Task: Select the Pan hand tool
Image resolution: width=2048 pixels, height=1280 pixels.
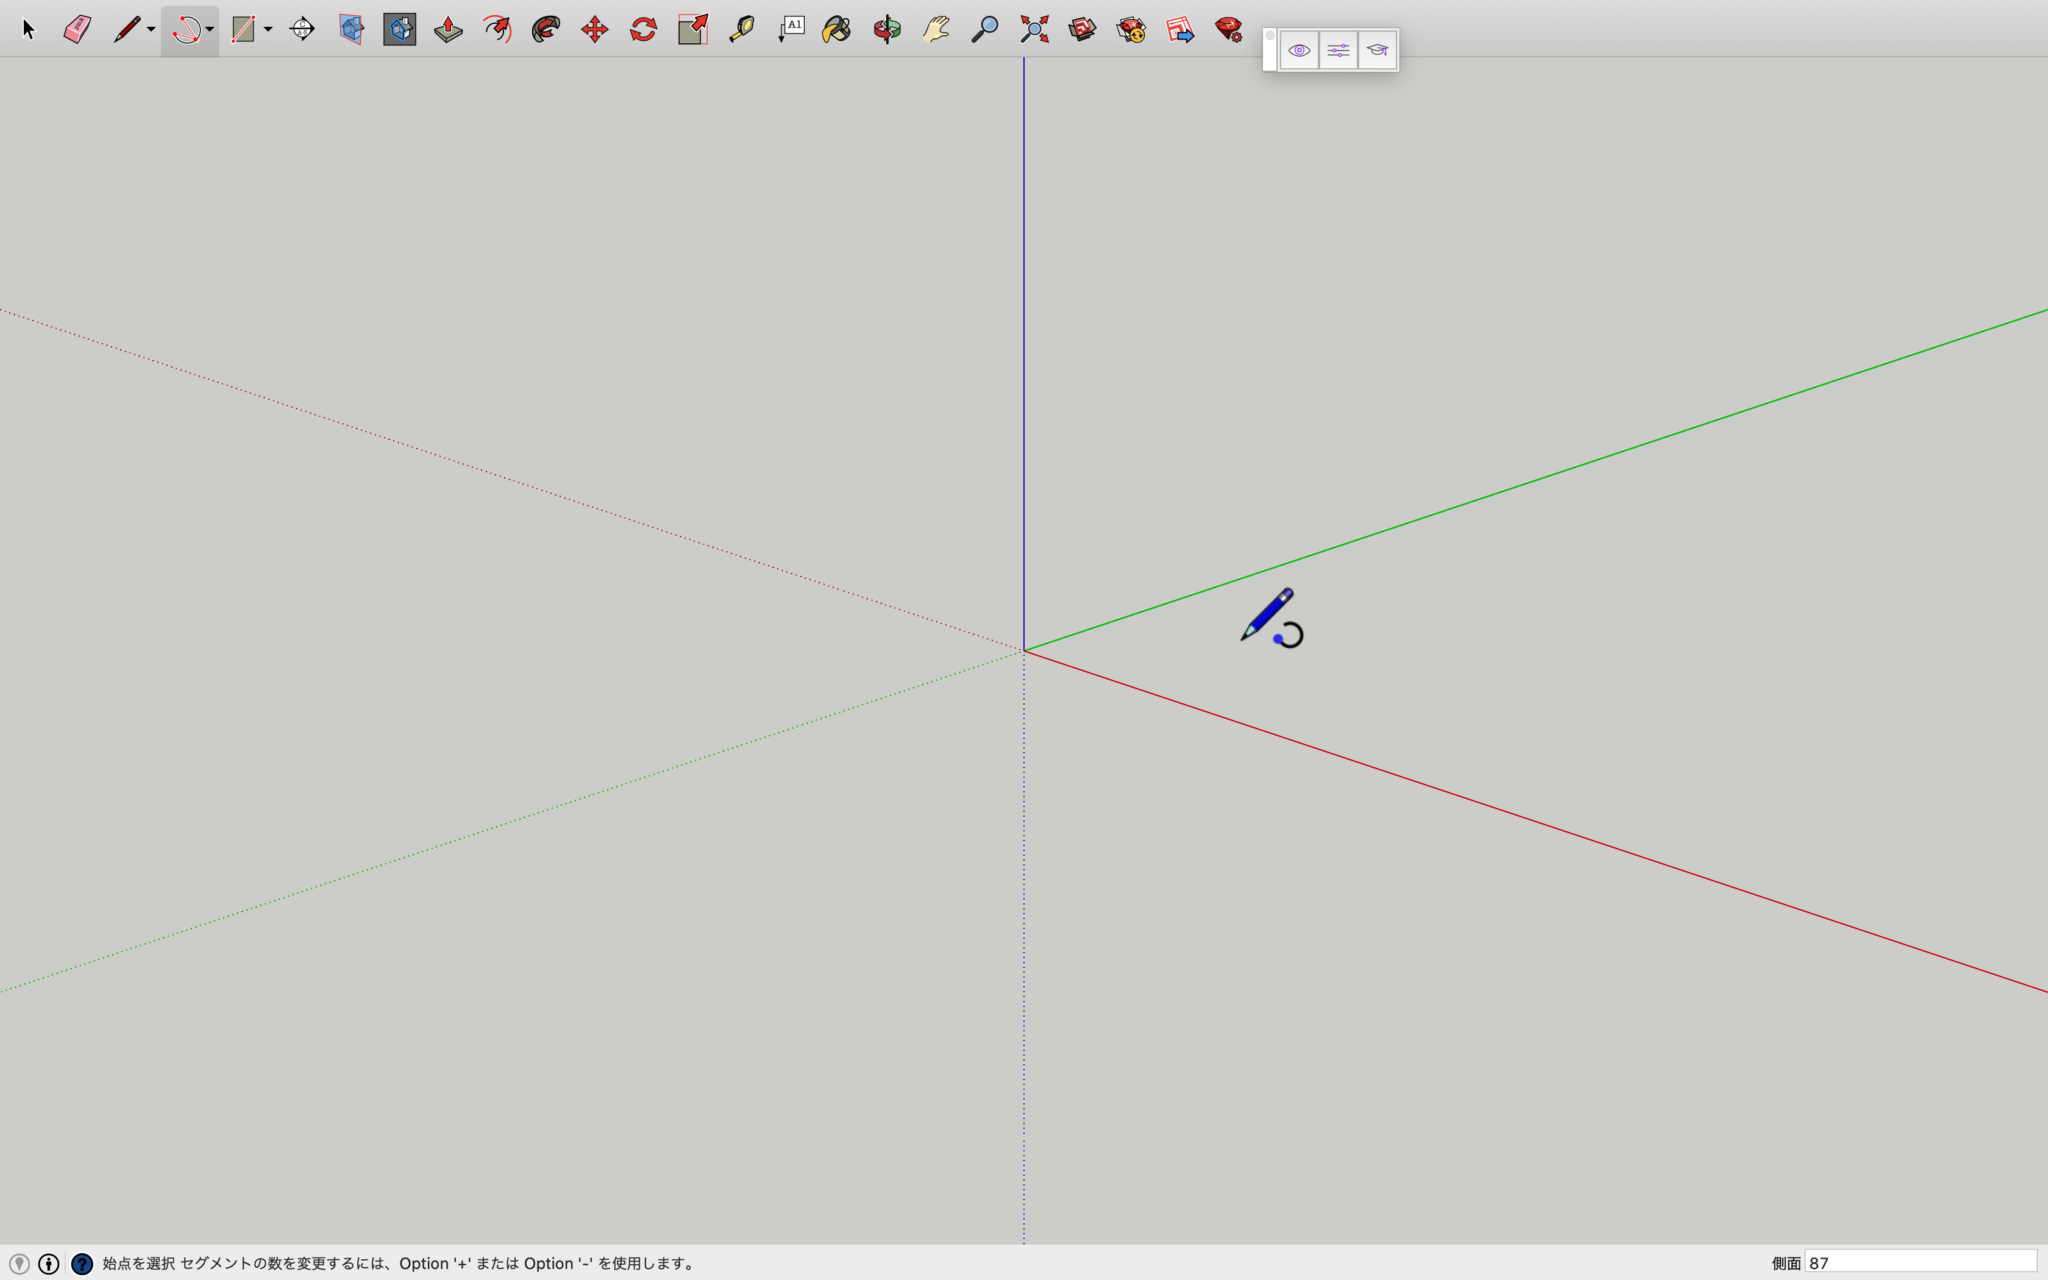Action: [936, 29]
